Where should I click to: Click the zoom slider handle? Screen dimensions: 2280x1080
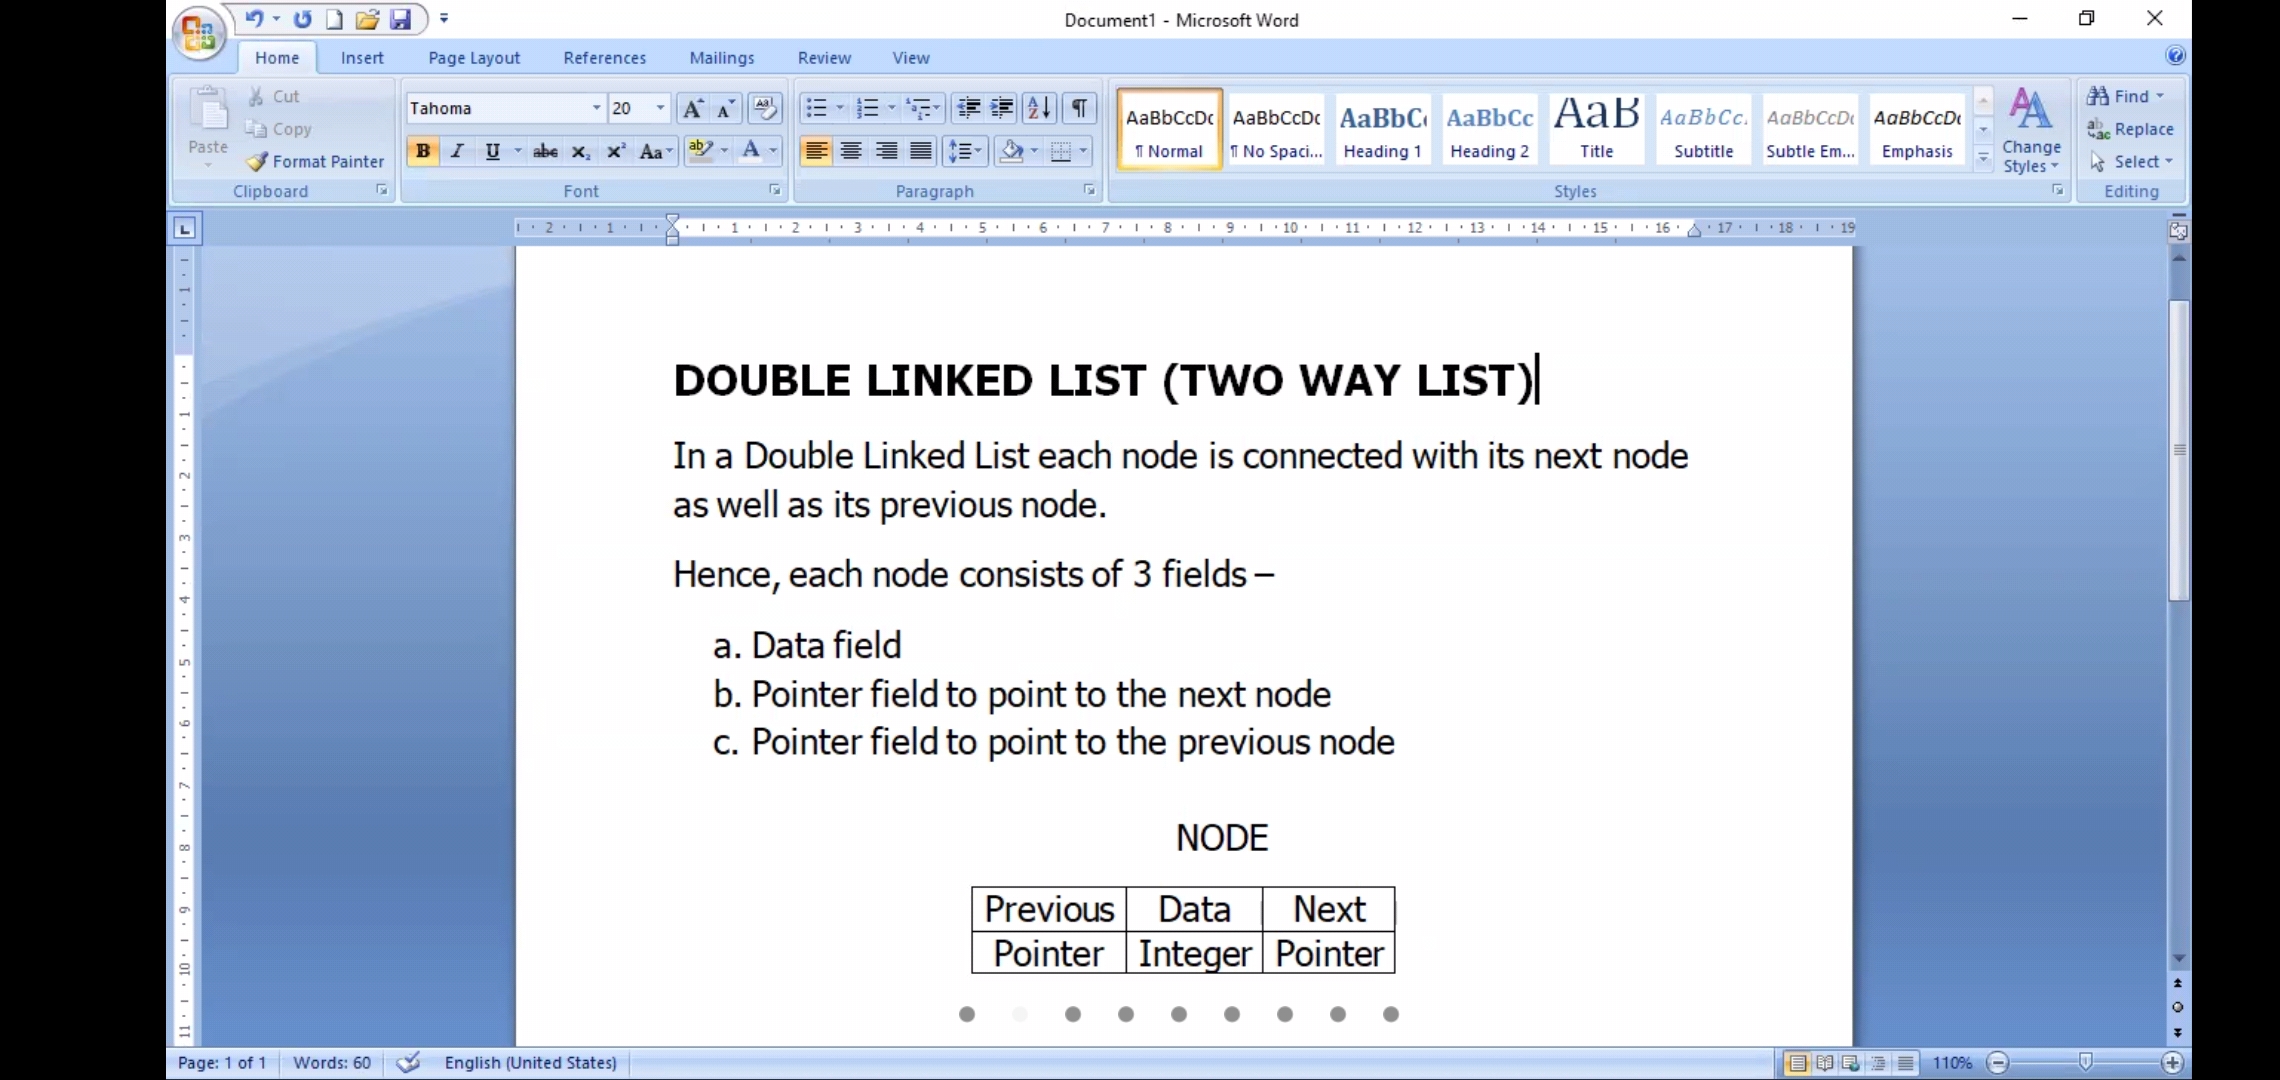[2085, 1062]
